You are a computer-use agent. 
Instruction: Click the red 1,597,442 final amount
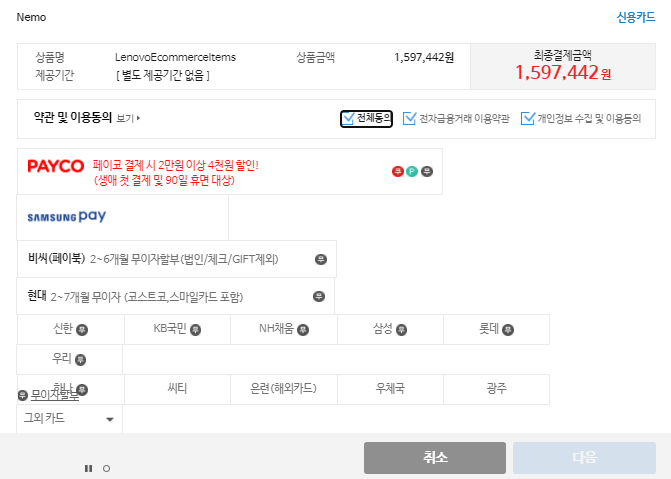click(557, 73)
